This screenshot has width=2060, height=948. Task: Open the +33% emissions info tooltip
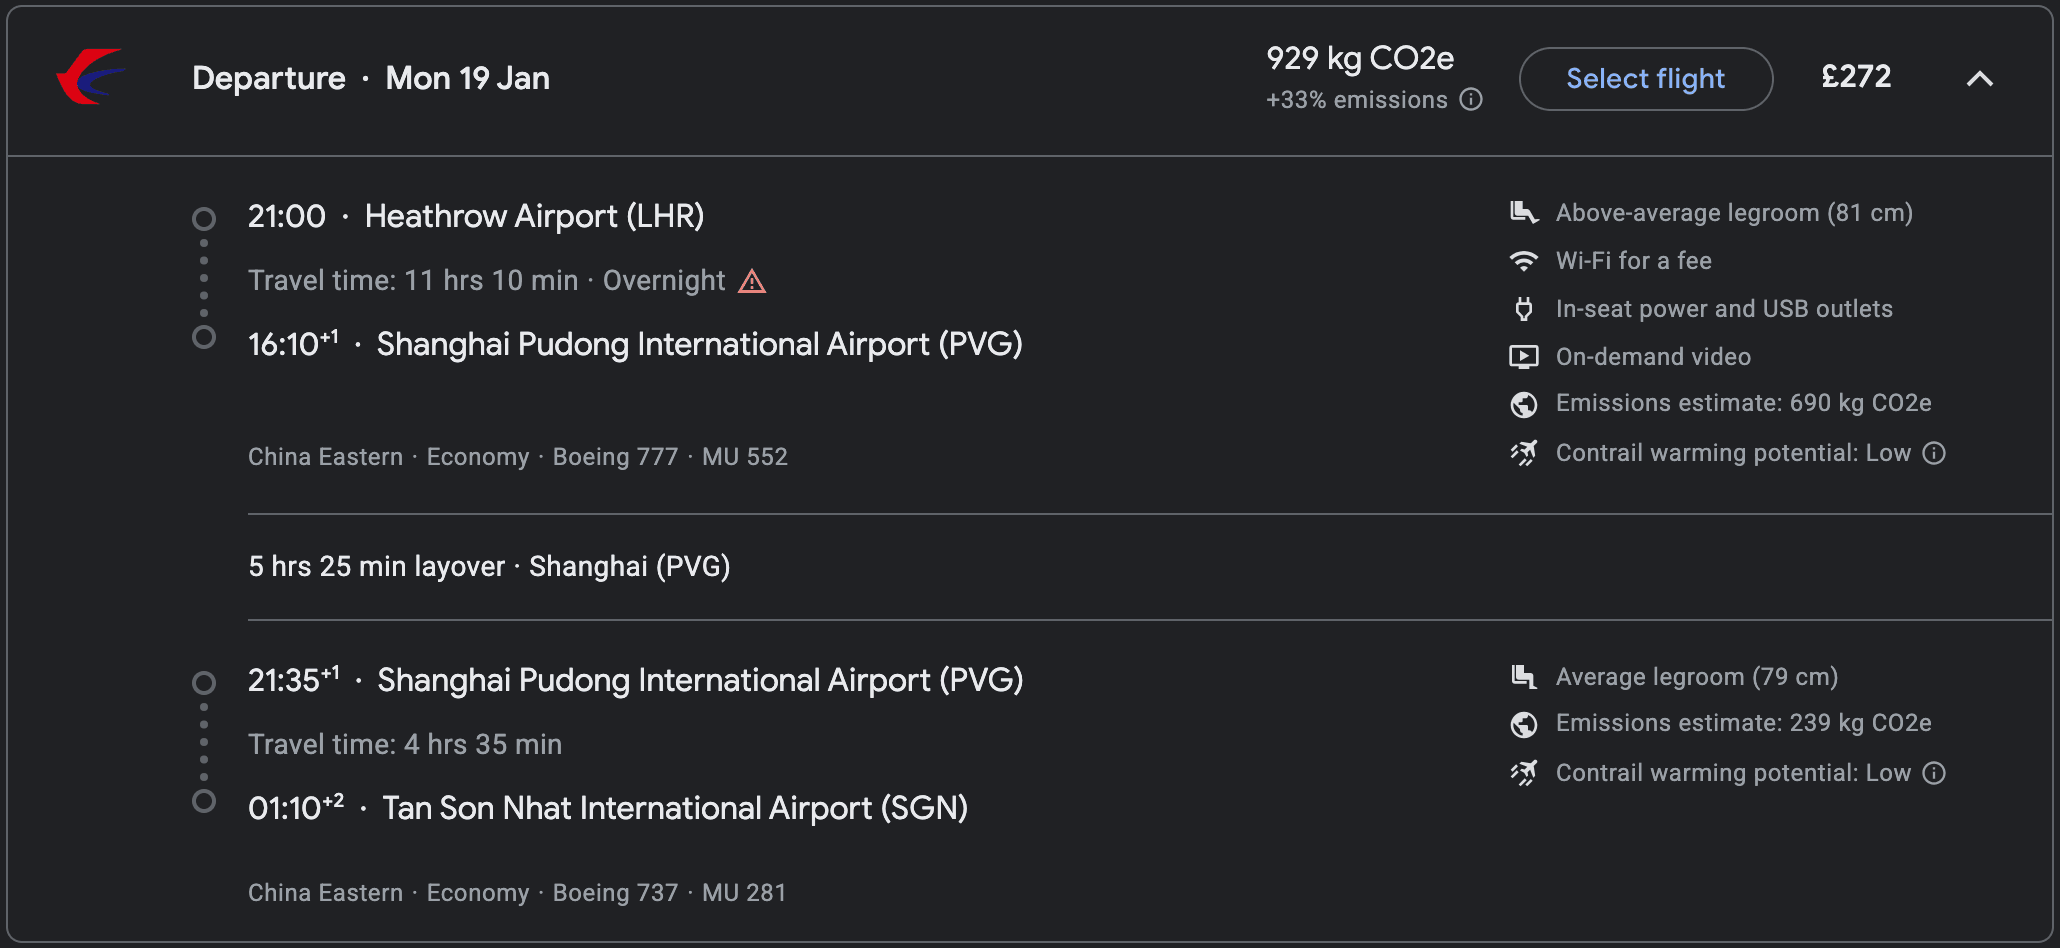[x=1470, y=100]
